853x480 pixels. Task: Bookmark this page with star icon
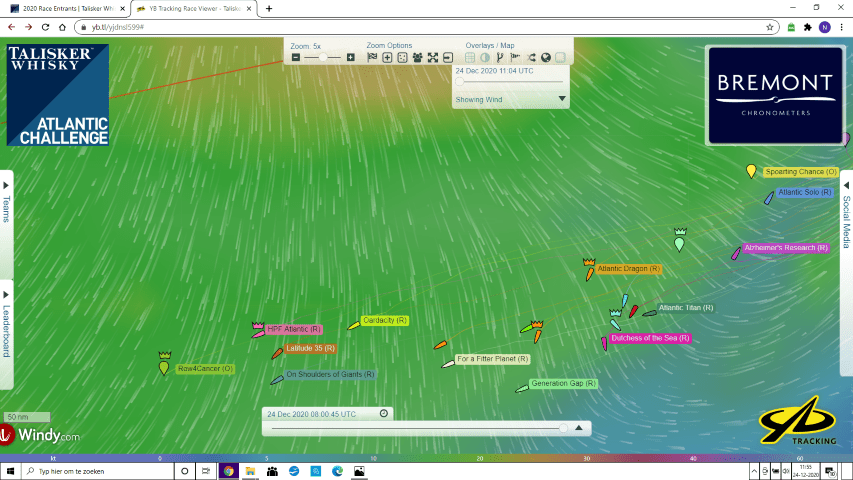click(769, 27)
